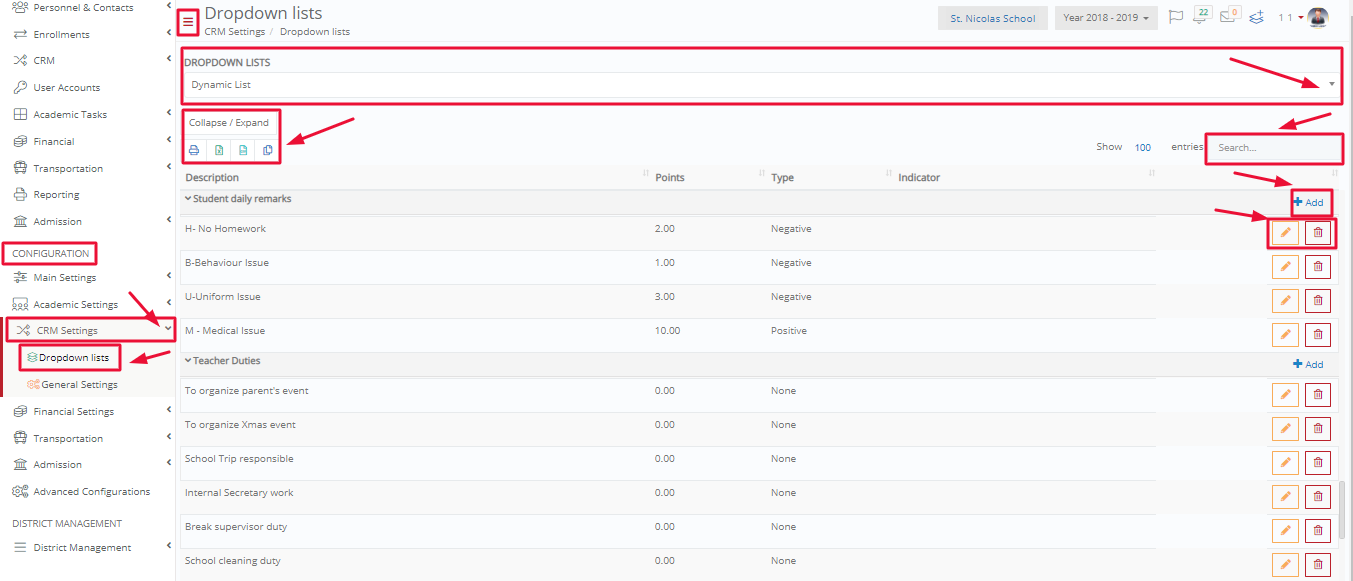
Task: Open the Year 2018 - 2019 selector
Action: click(1106, 18)
